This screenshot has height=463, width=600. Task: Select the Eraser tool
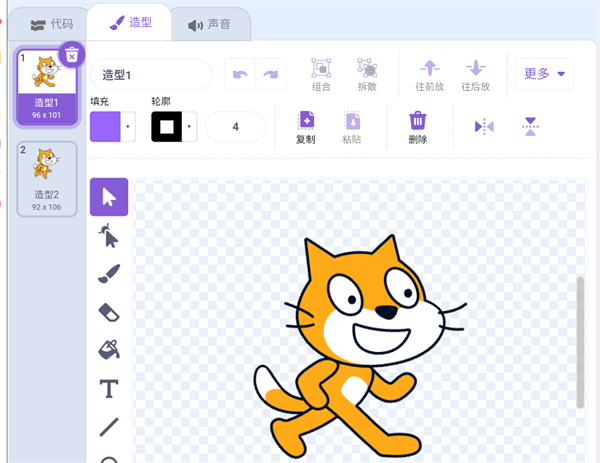pos(109,312)
